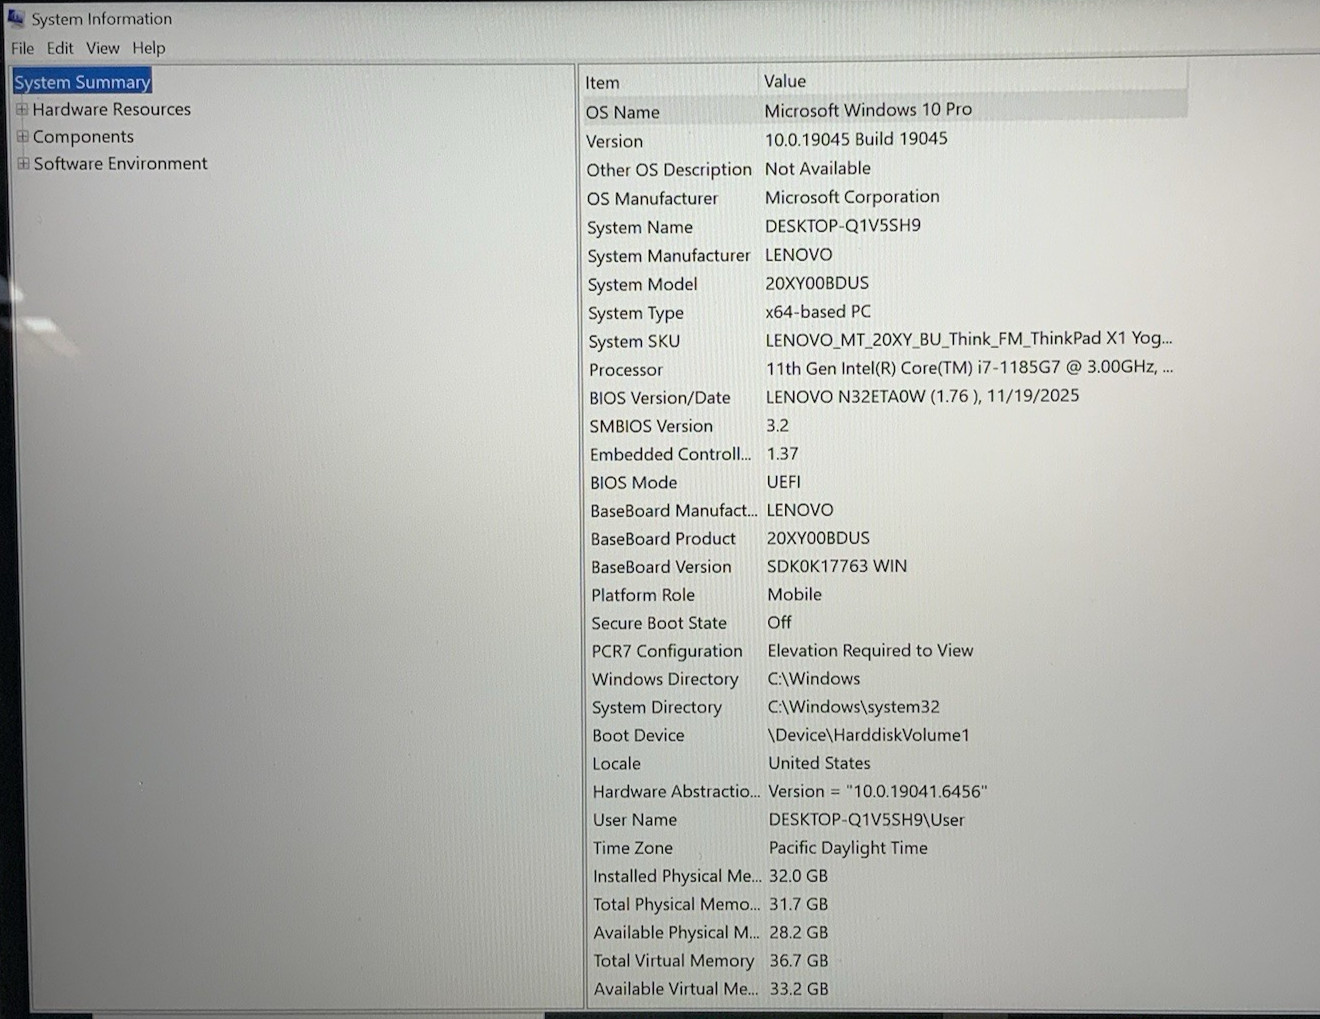
Task: Click the LENOVO_MT_20XY SKU value
Action: click(x=969, y=339)
